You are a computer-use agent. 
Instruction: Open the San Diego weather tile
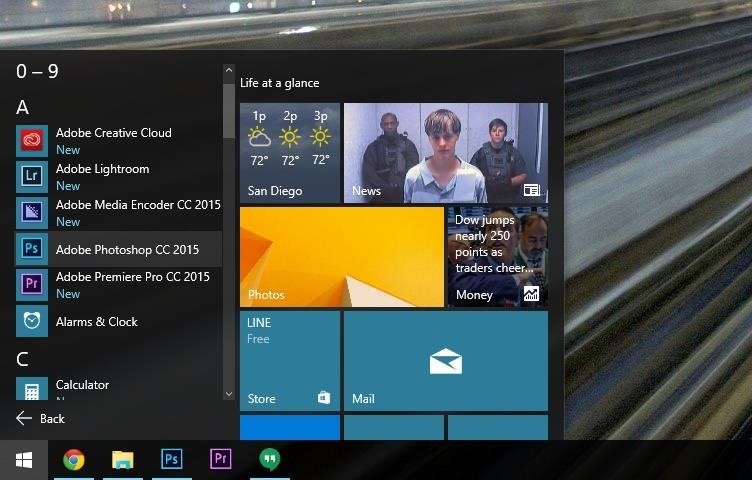[290, 153]
